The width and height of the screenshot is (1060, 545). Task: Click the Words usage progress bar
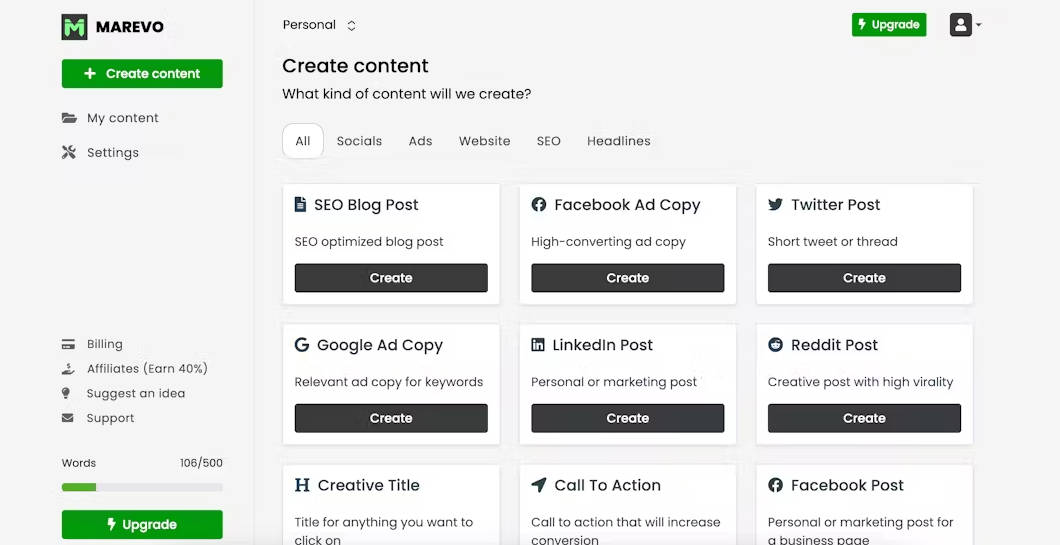click(142, 487)
